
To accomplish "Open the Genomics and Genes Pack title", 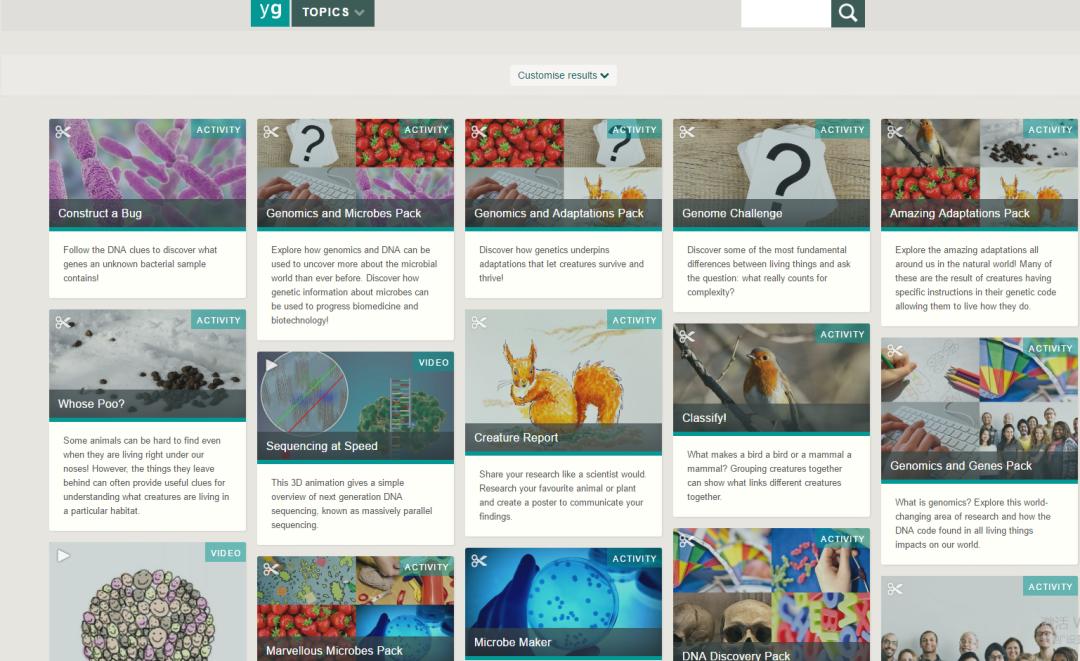I will [x=961, y=466].
